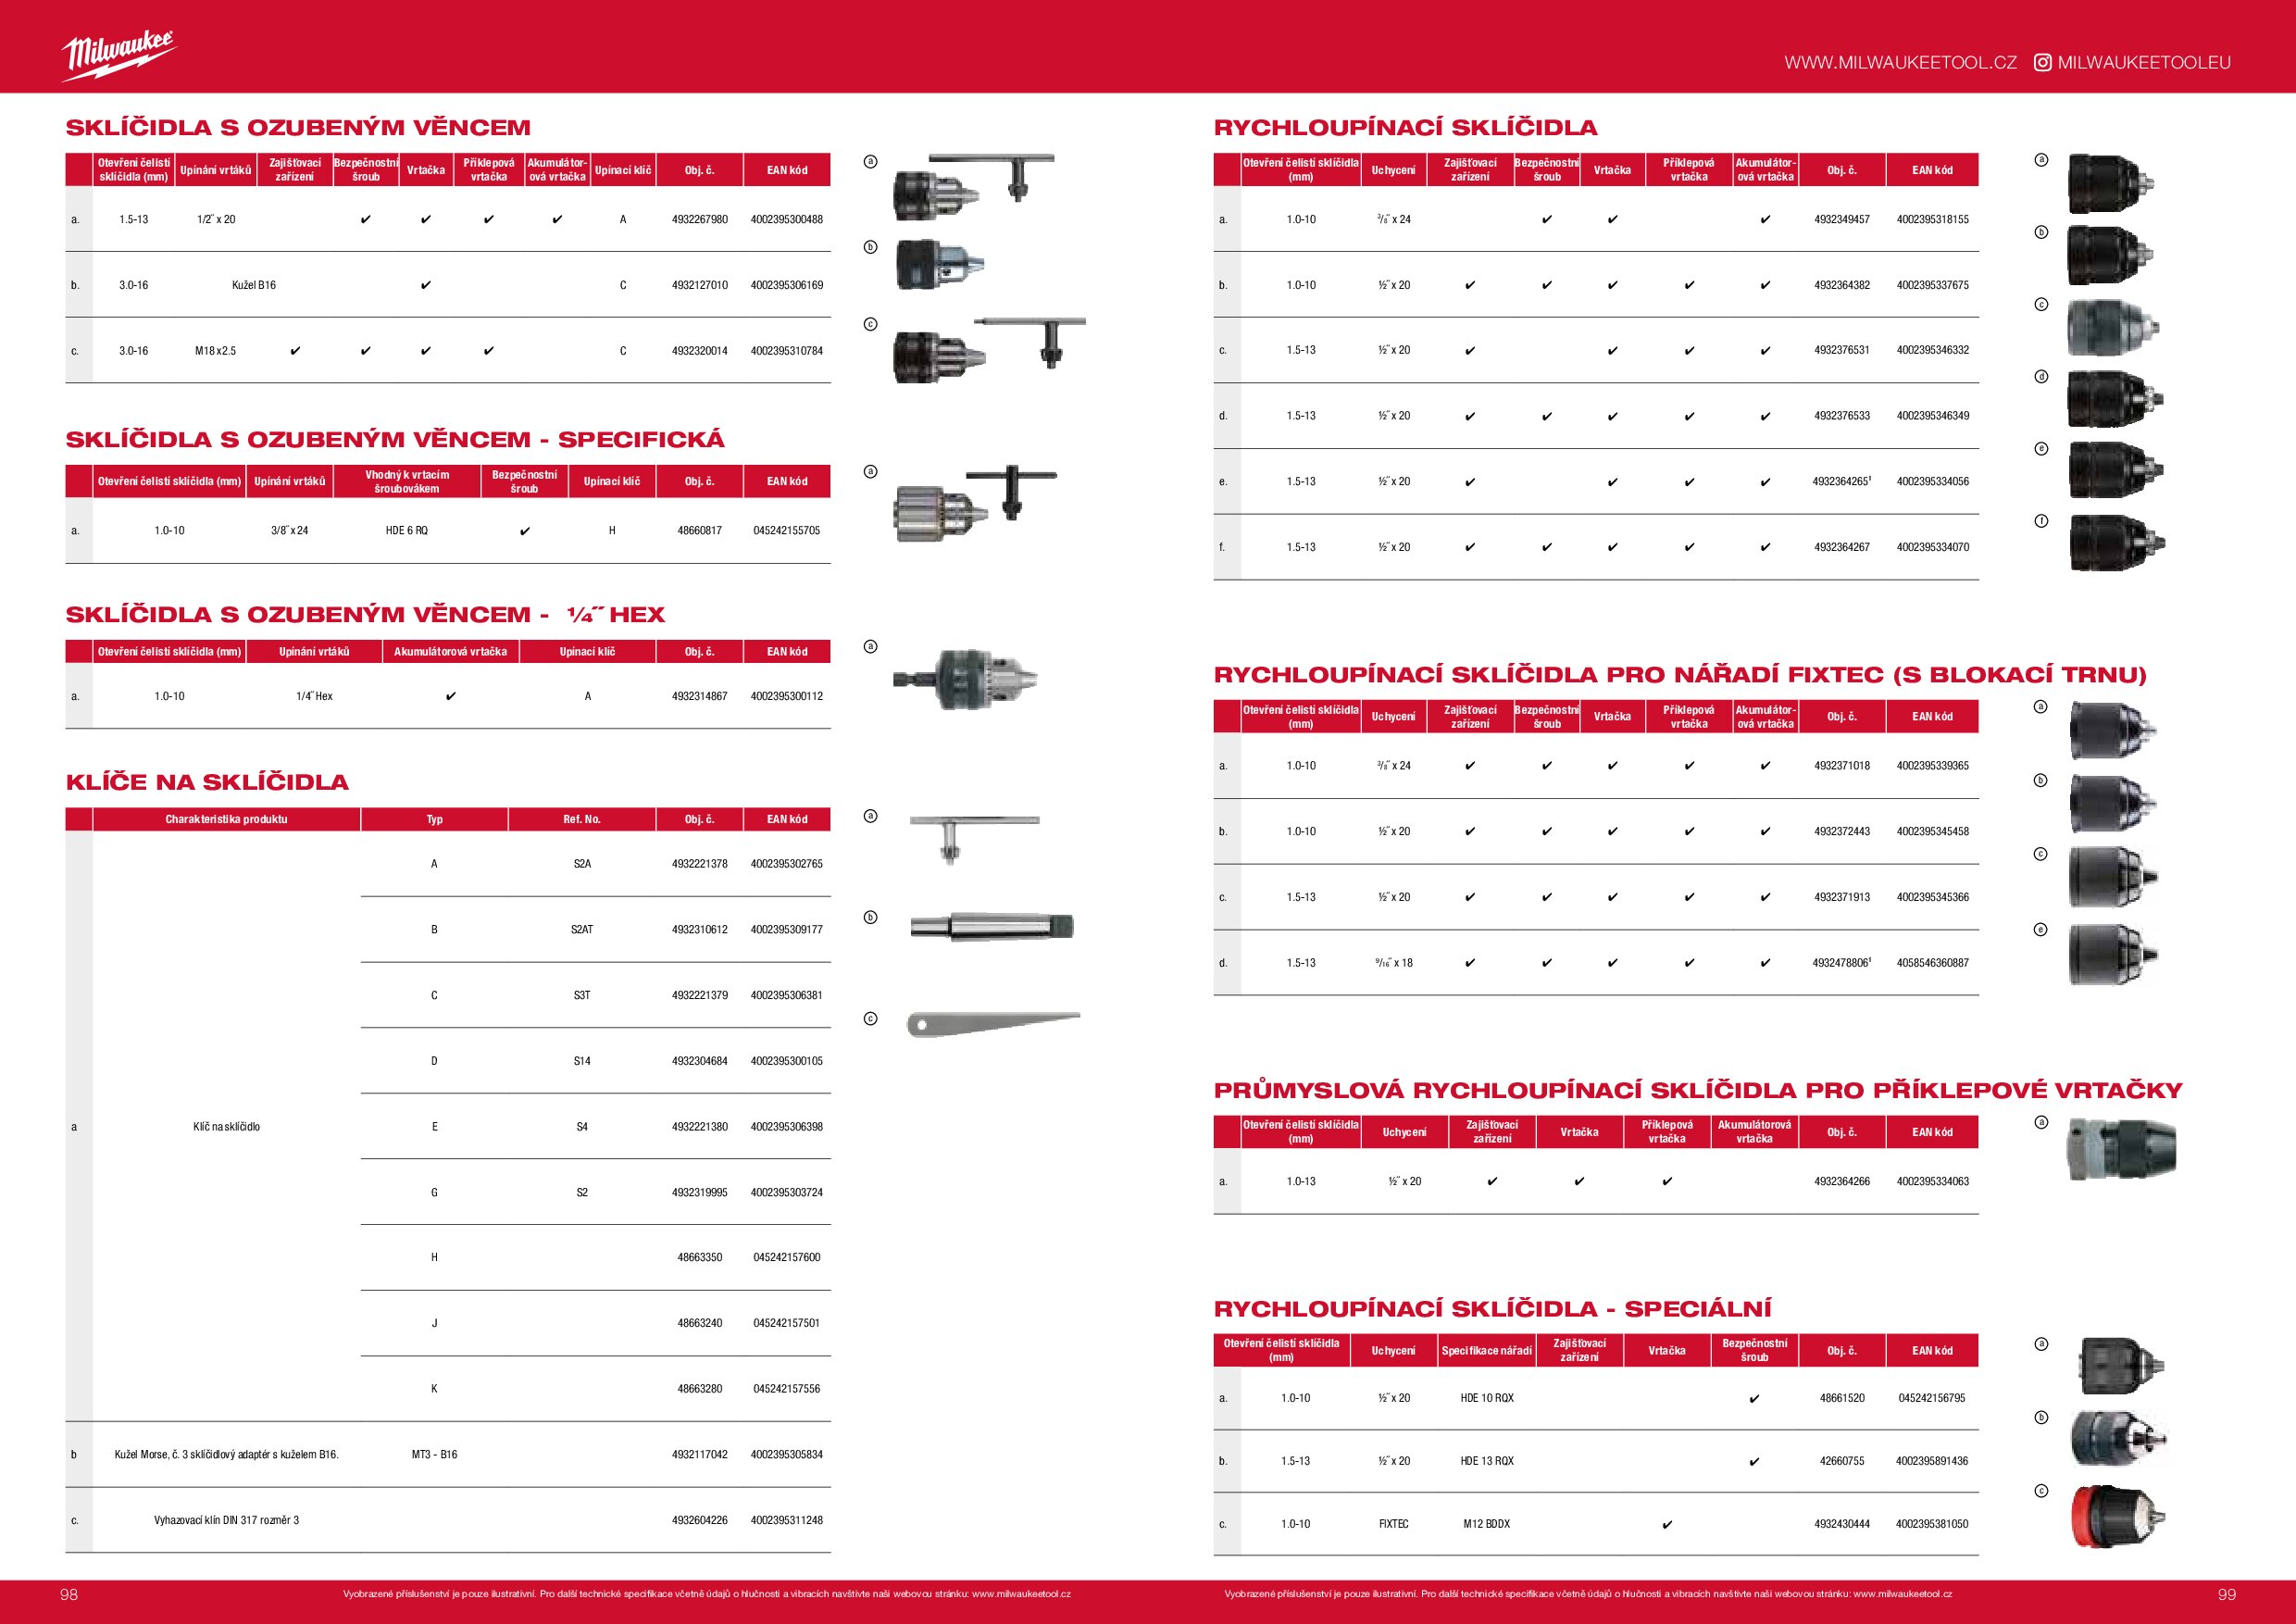
Task: Click the MT3 - B16 cell
Action: pos(434,1455)
